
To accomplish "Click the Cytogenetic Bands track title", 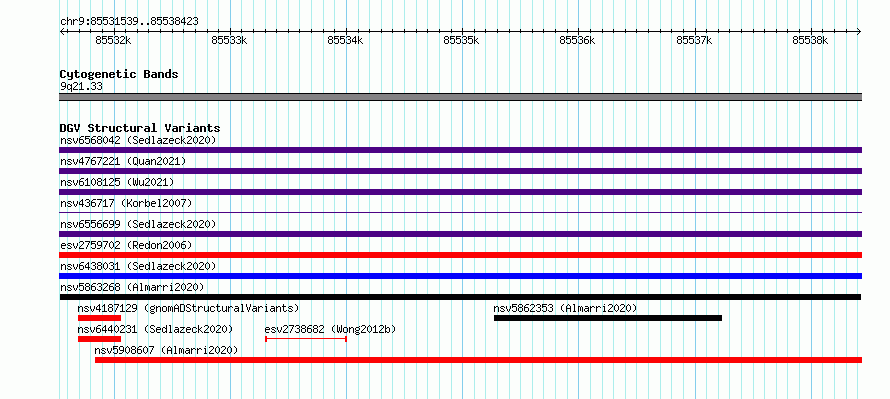I will pos(119,74).
